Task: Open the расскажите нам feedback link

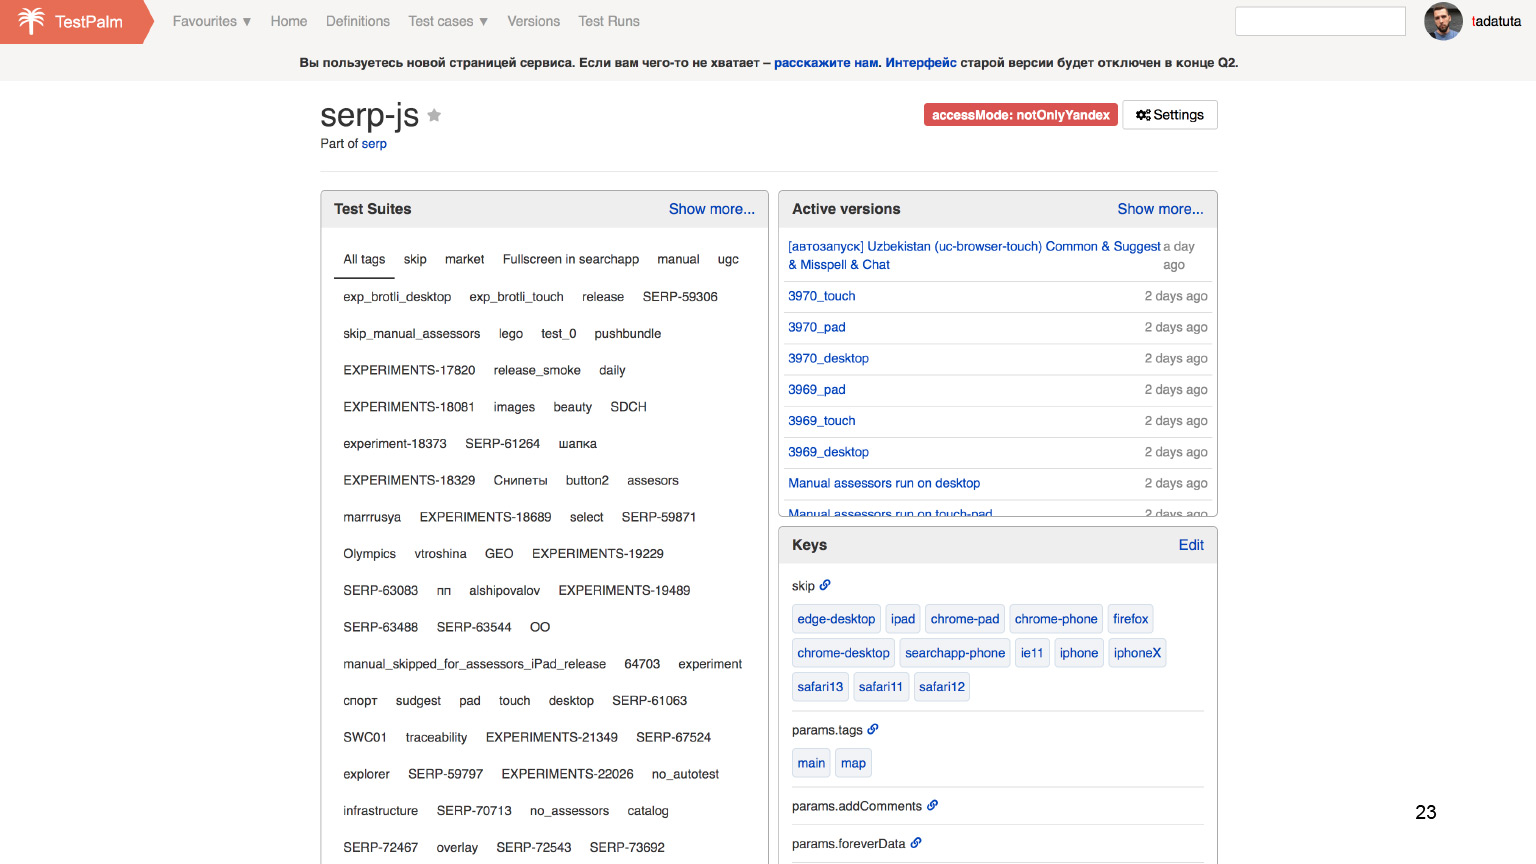Action: pyautogui.click(x=826, y=62)
